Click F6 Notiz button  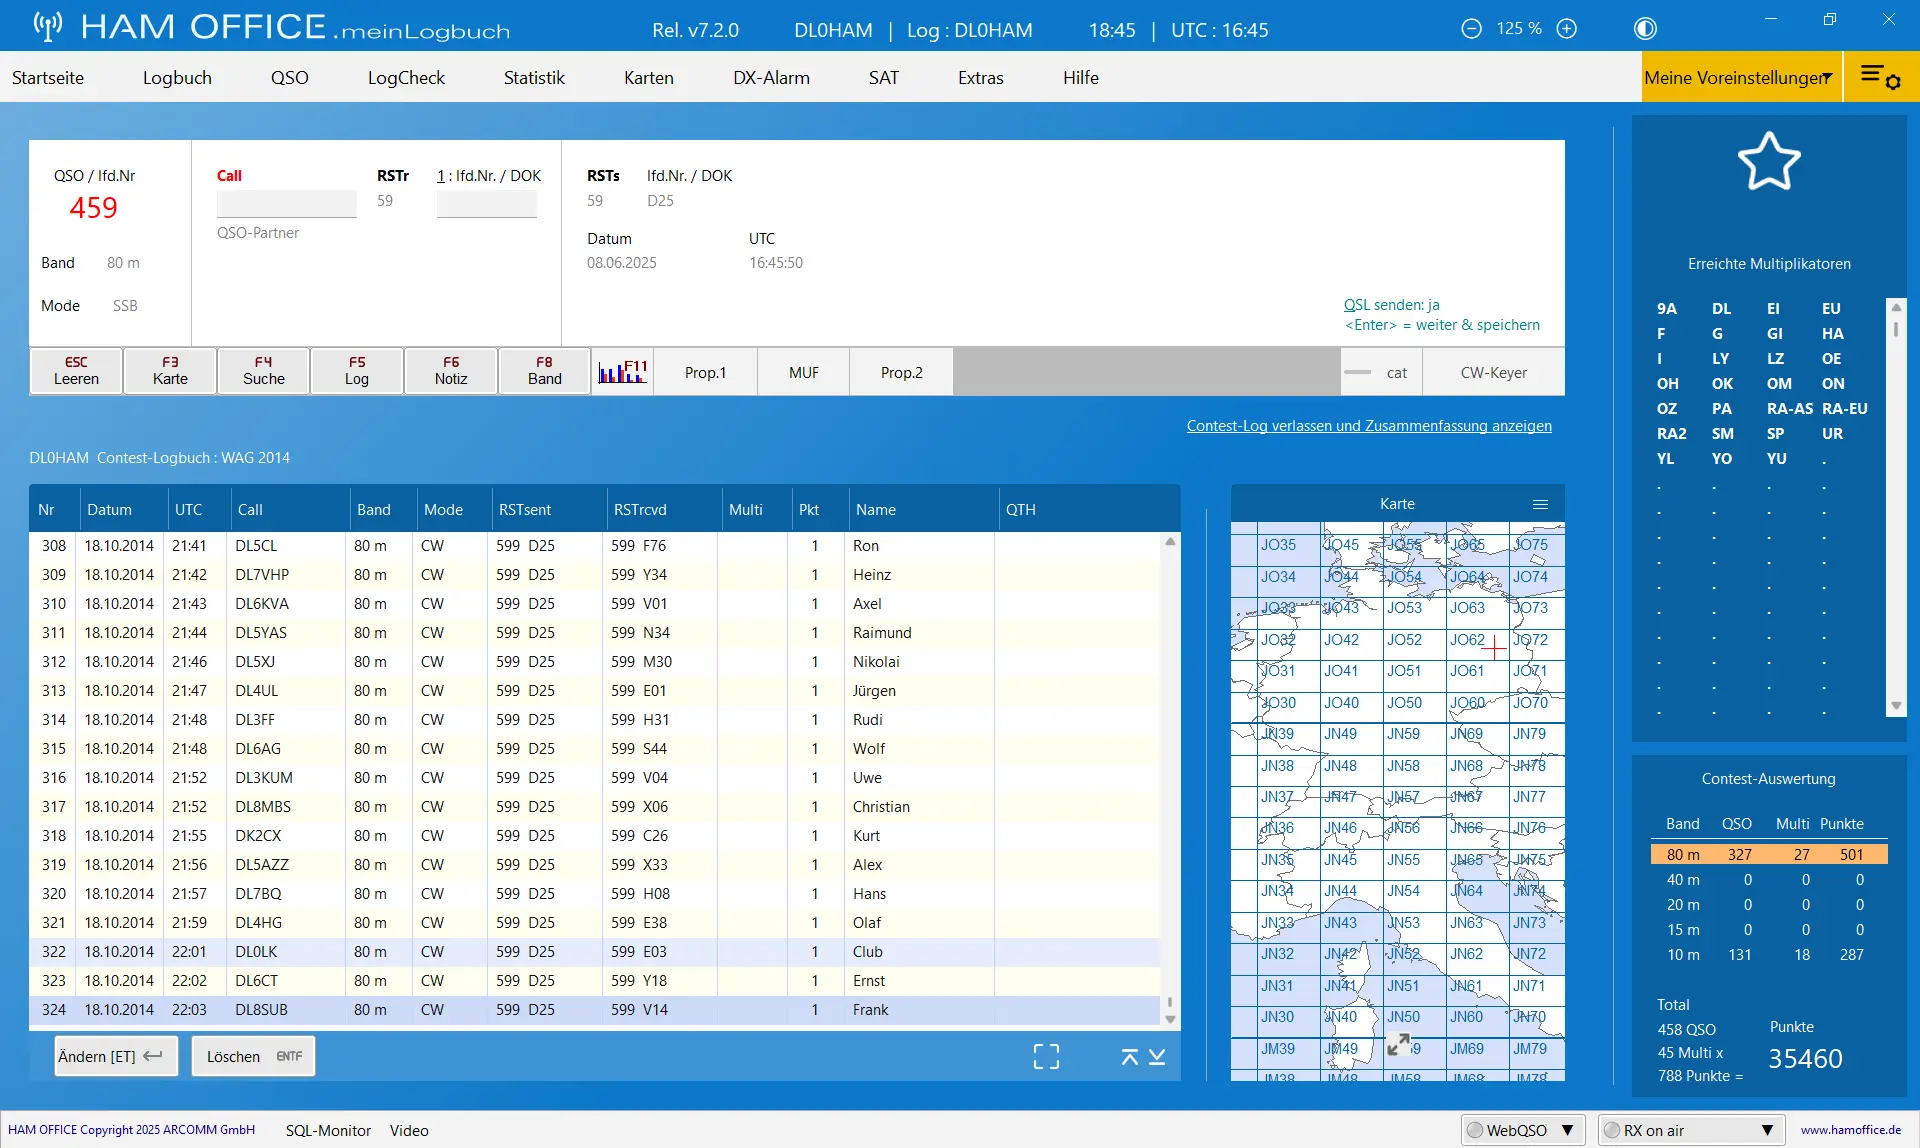pyautogui.click(x=451, y=371)
